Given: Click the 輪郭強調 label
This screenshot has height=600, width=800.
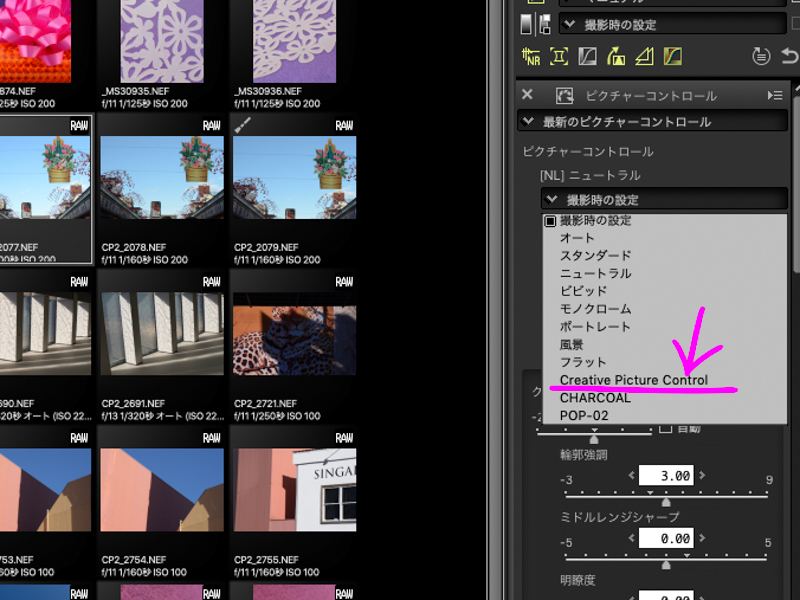Looking at the screenshot, I should pos(584,455).
